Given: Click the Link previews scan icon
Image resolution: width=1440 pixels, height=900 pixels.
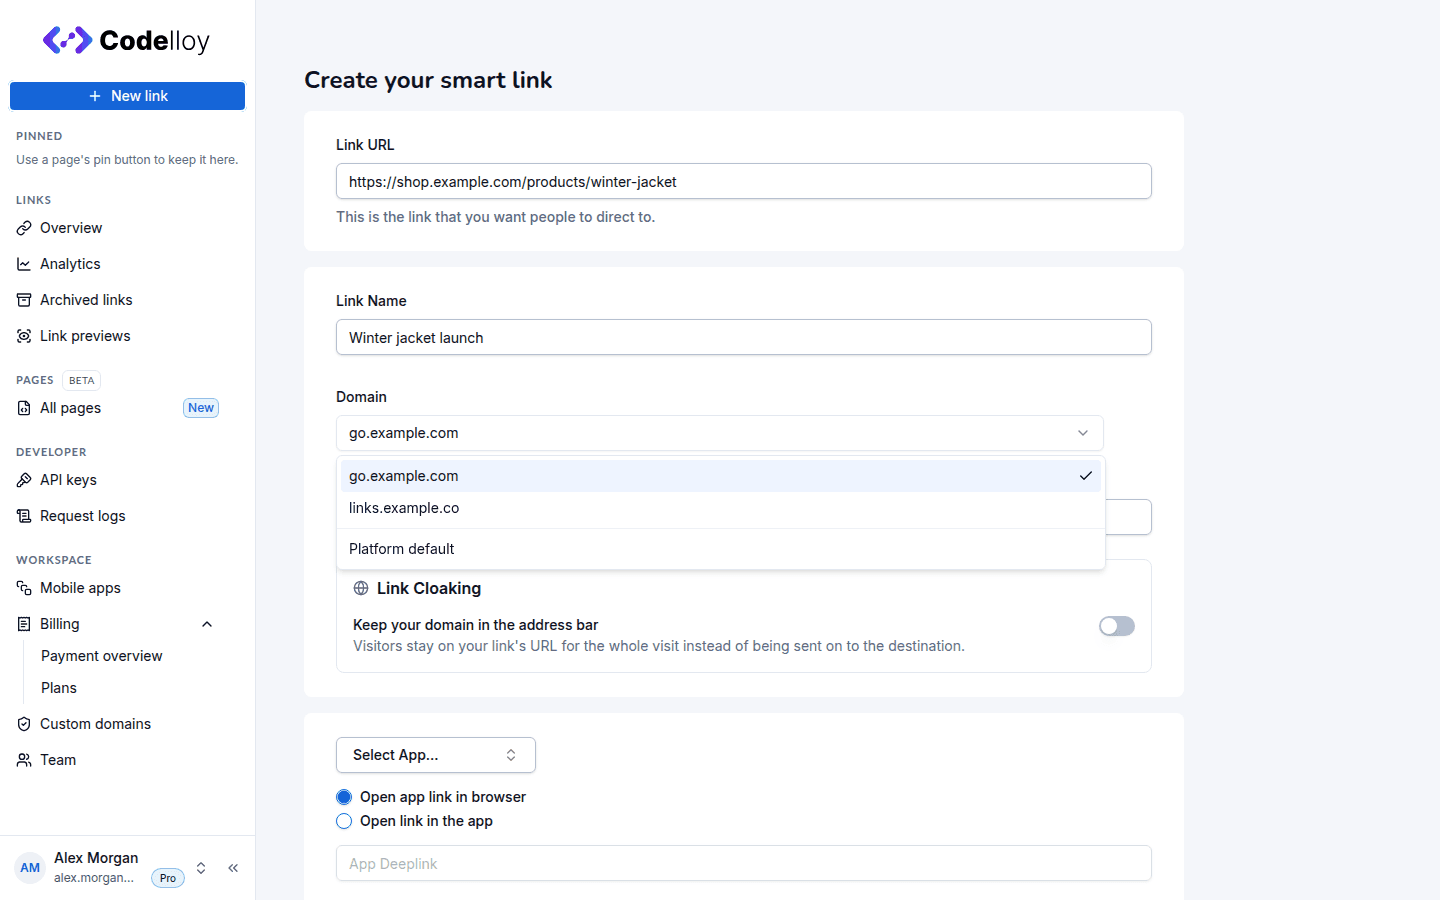Looking at the screenshot, I should point(24,336).
